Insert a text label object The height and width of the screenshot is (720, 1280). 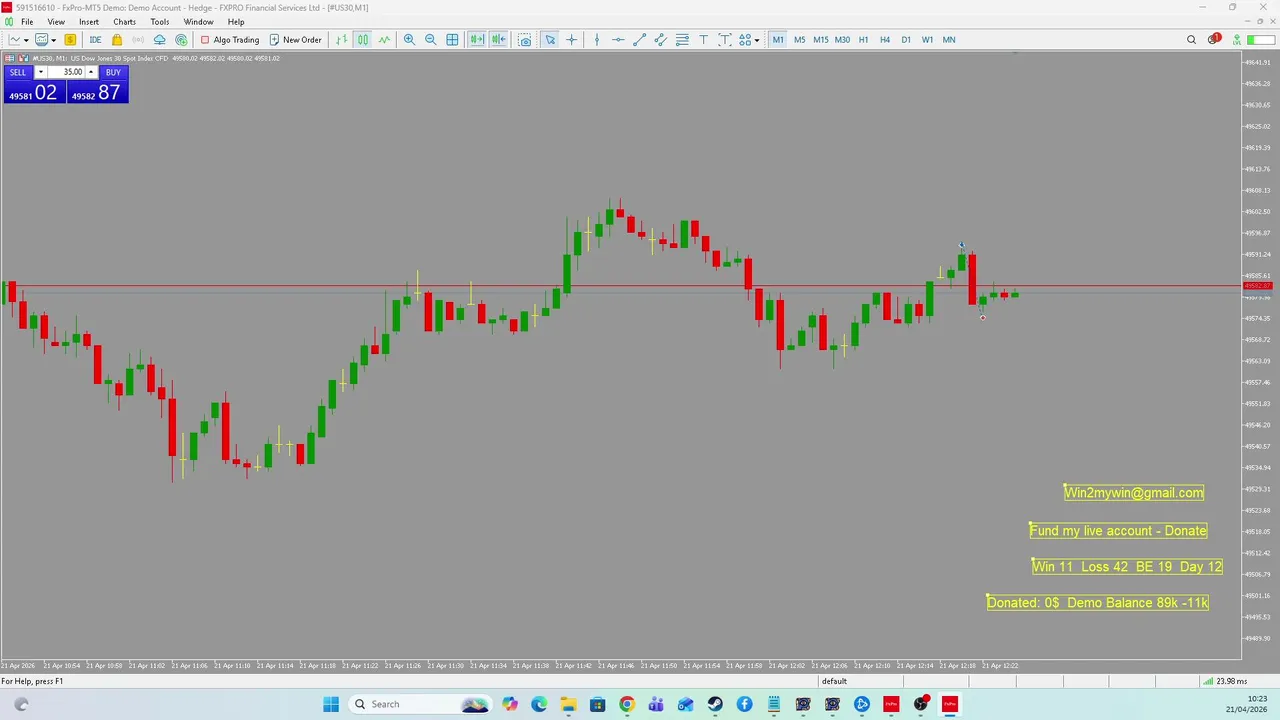pos(725,40)
